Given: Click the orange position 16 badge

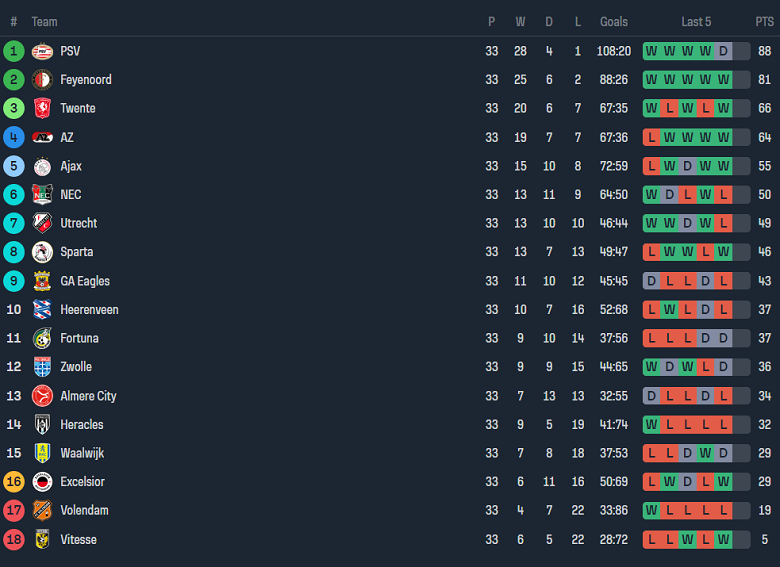Looking at the screenshot, I should pos(14,482).
